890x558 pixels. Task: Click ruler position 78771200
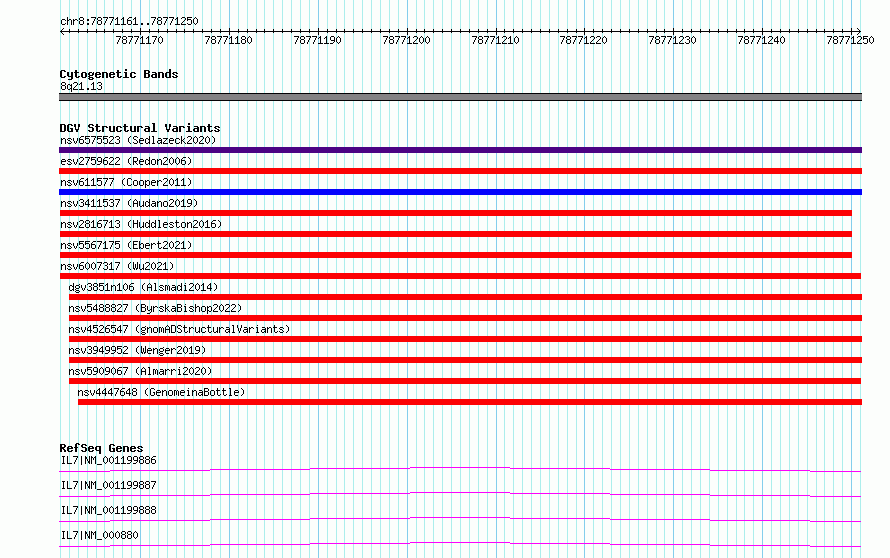pos(406,40)
